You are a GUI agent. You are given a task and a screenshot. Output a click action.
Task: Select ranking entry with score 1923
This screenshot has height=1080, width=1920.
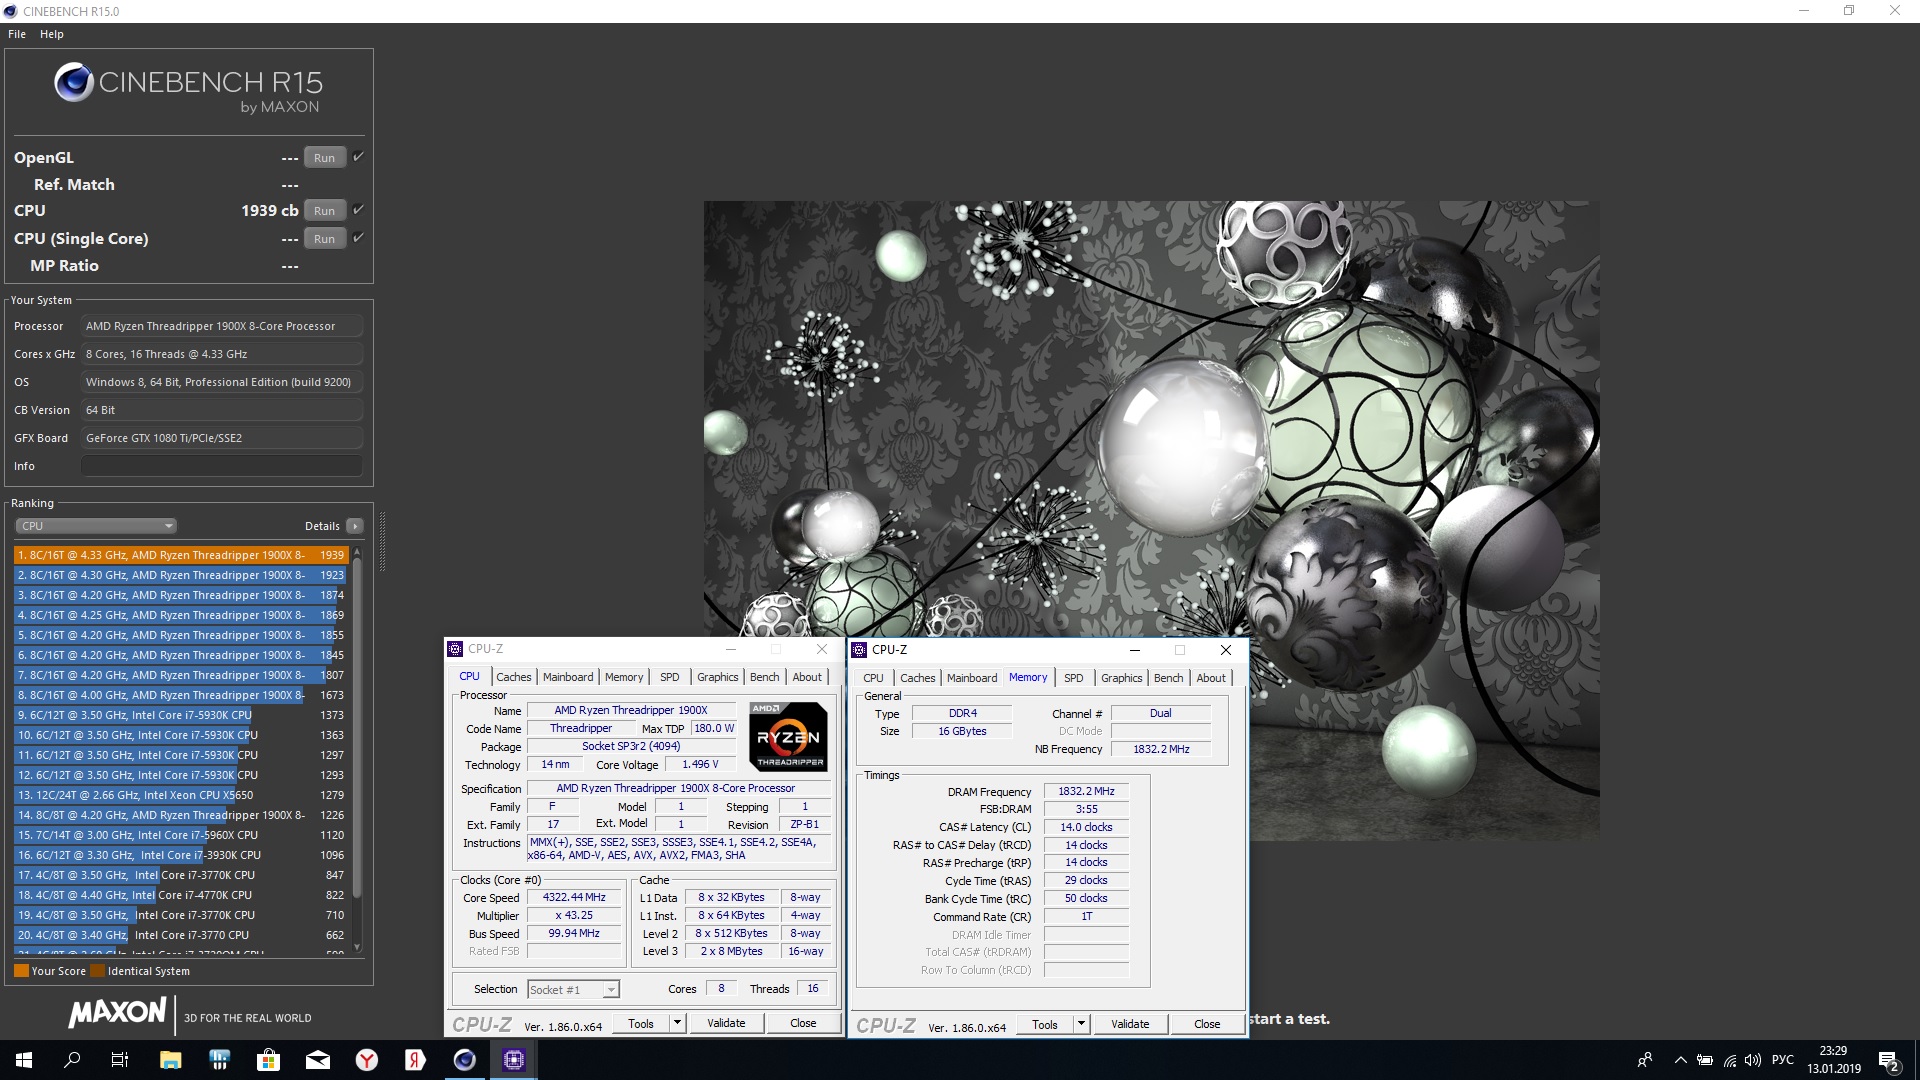coord(181,575)
